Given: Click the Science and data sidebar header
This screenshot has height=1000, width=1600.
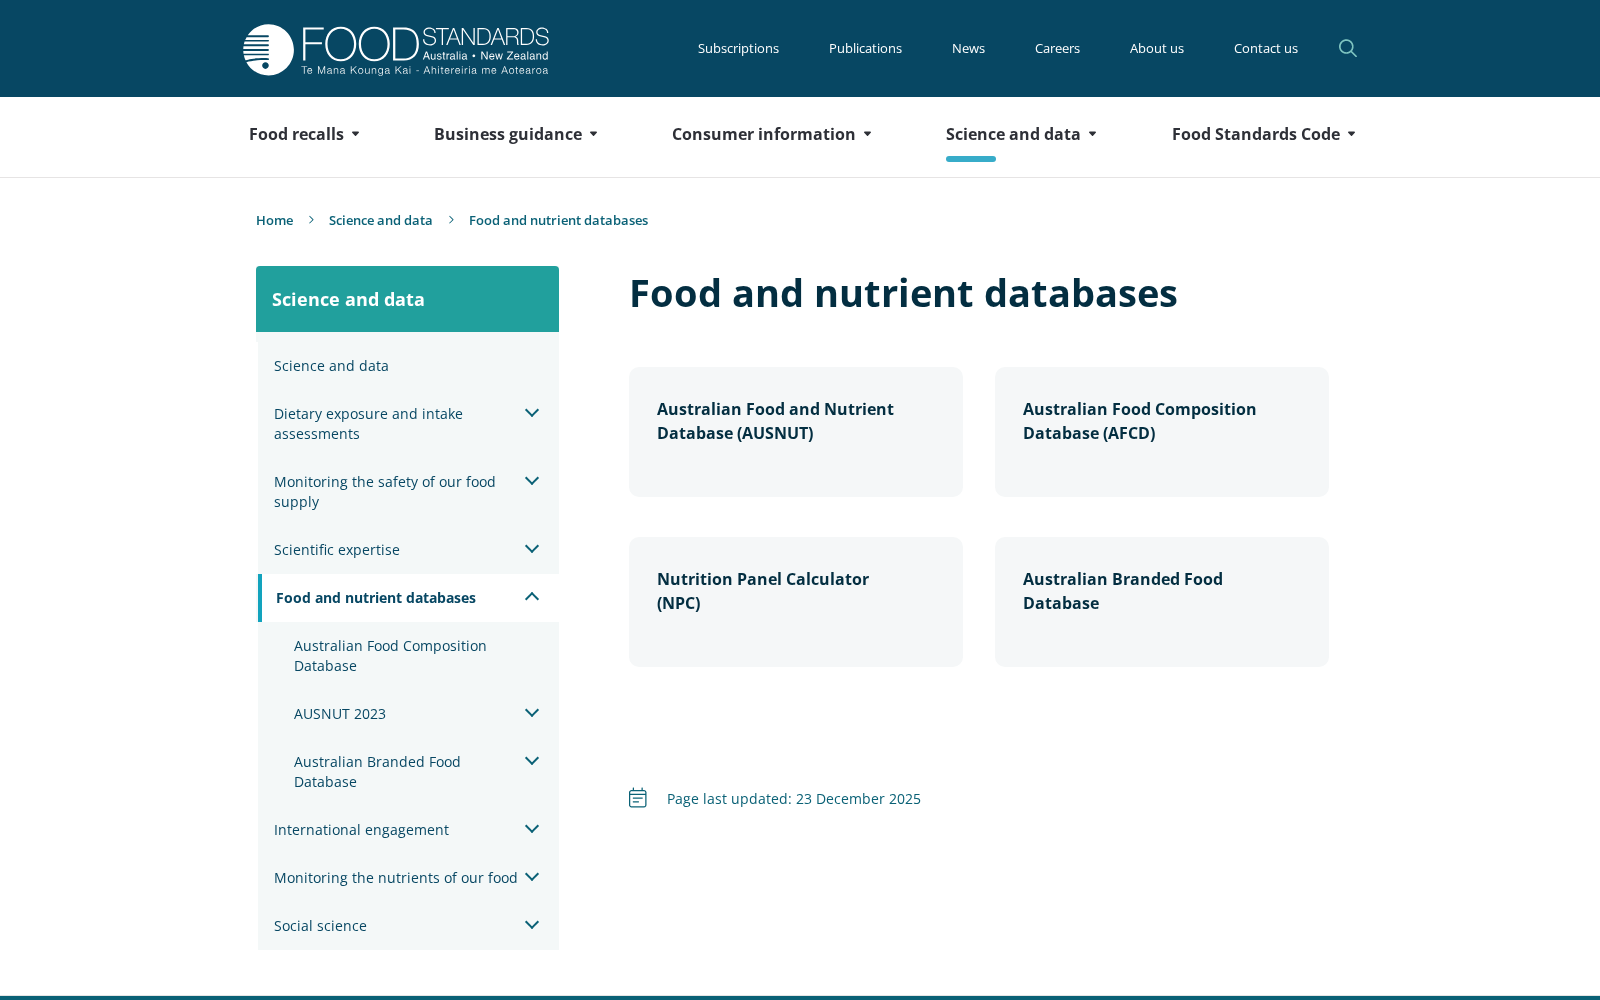Looking at the screenshot, I should [407, 299].
